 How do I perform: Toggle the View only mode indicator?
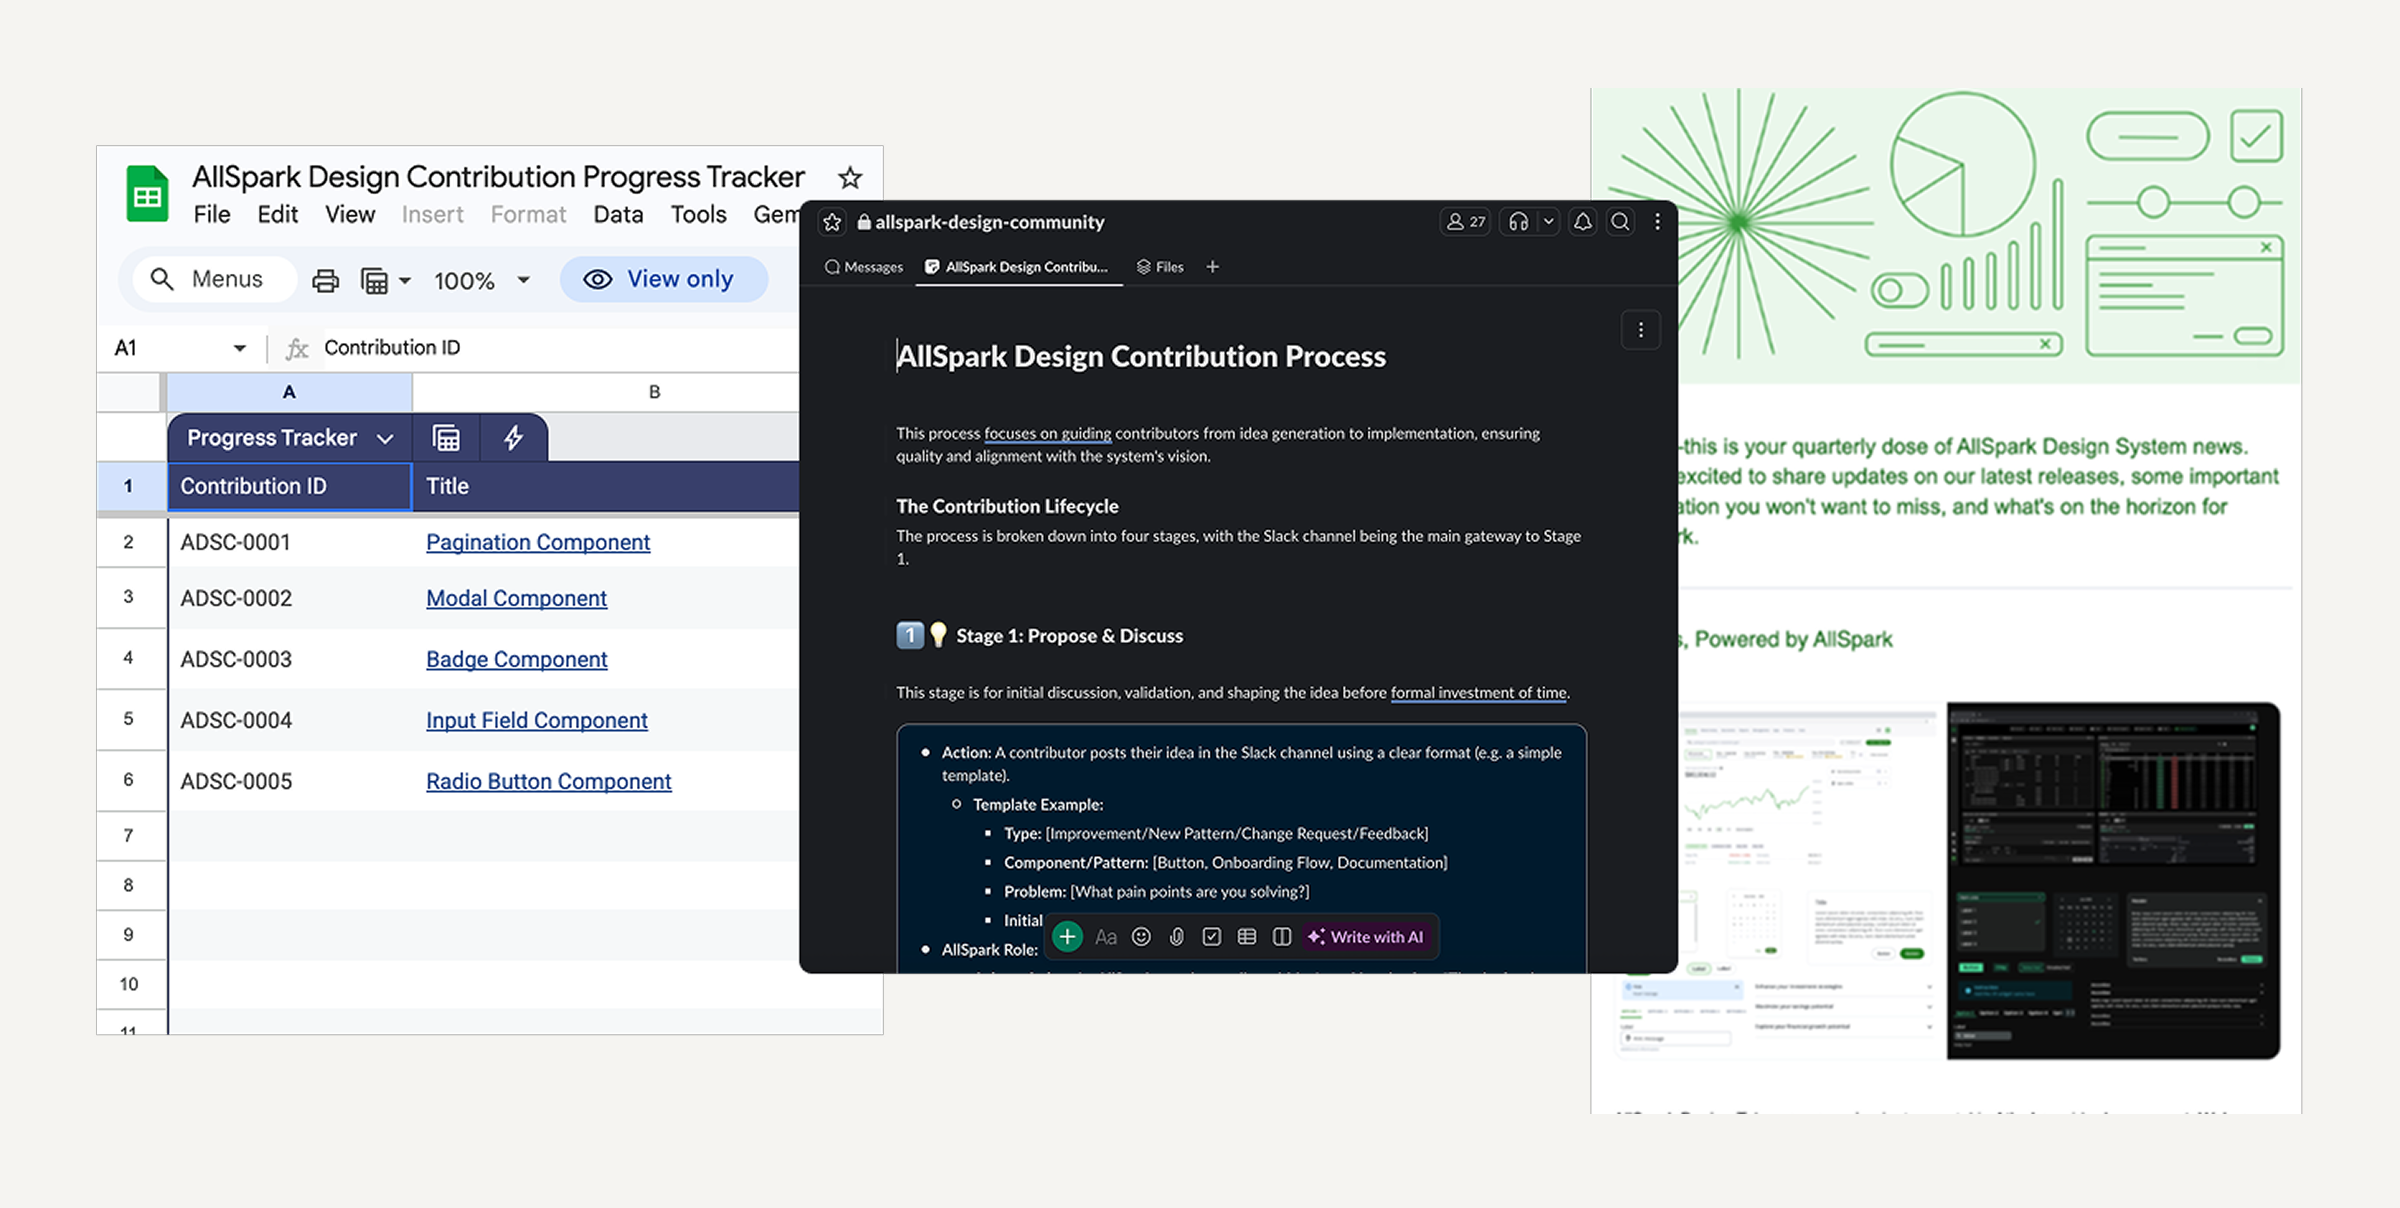click(x=663, y=279)
